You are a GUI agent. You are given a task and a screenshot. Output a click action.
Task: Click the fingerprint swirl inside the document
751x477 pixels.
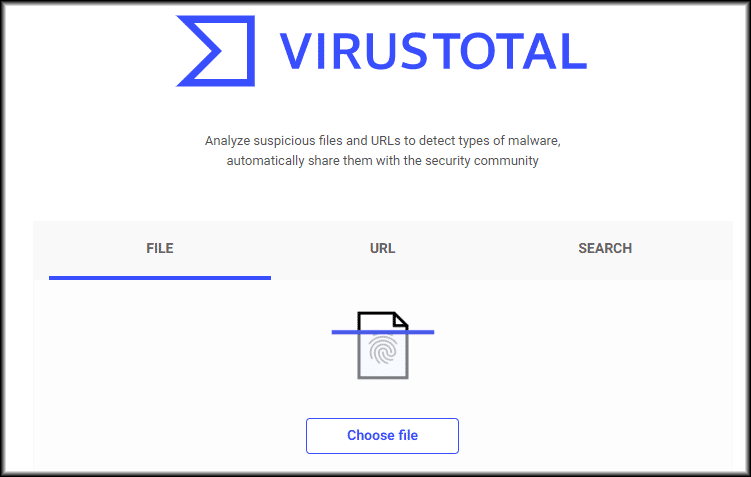click(383, 350)
